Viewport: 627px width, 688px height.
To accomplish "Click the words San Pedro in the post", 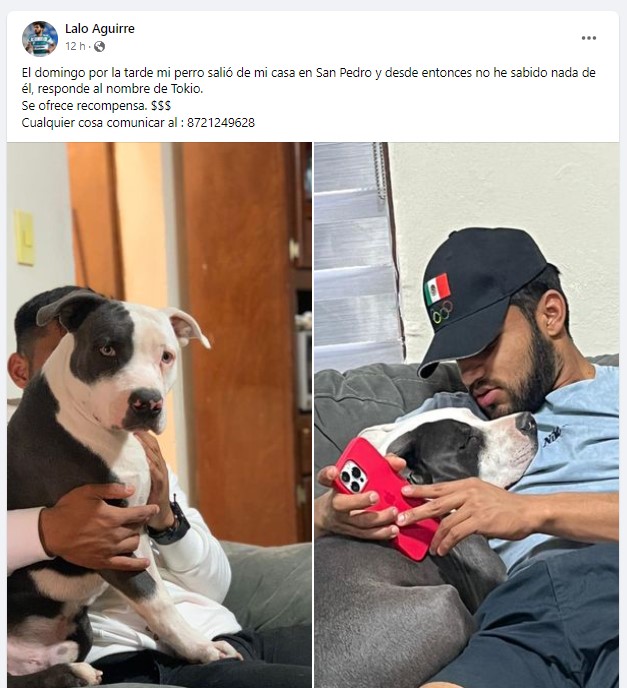I will [x=344, y=72].
